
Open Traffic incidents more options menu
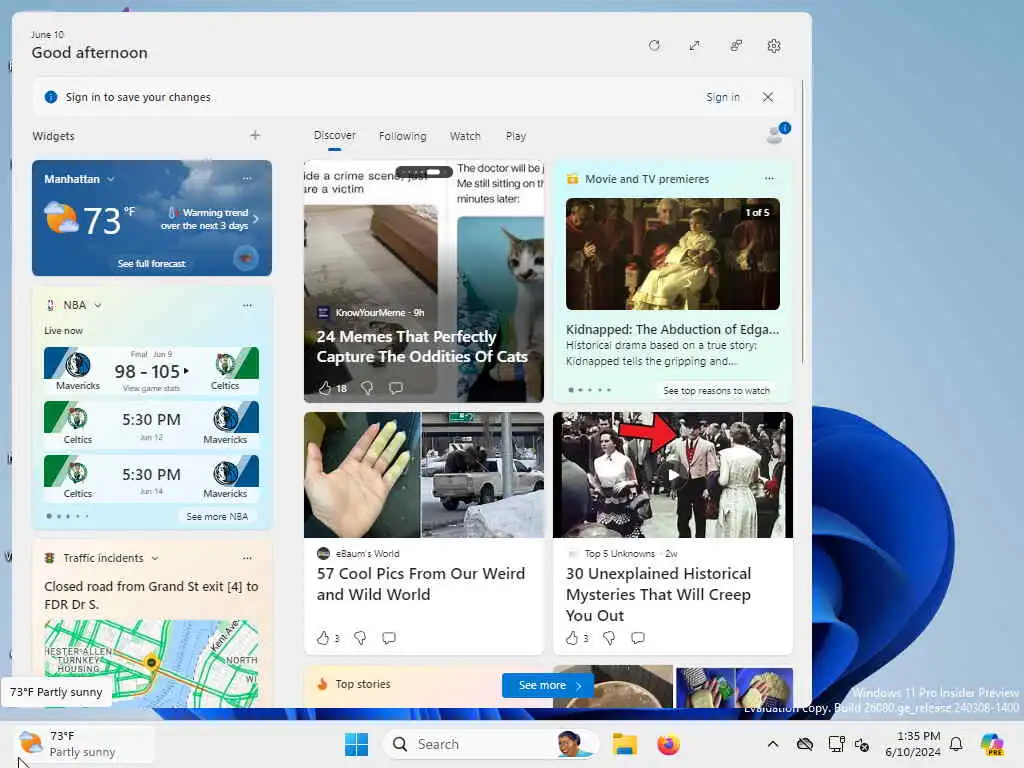(247, 558)
